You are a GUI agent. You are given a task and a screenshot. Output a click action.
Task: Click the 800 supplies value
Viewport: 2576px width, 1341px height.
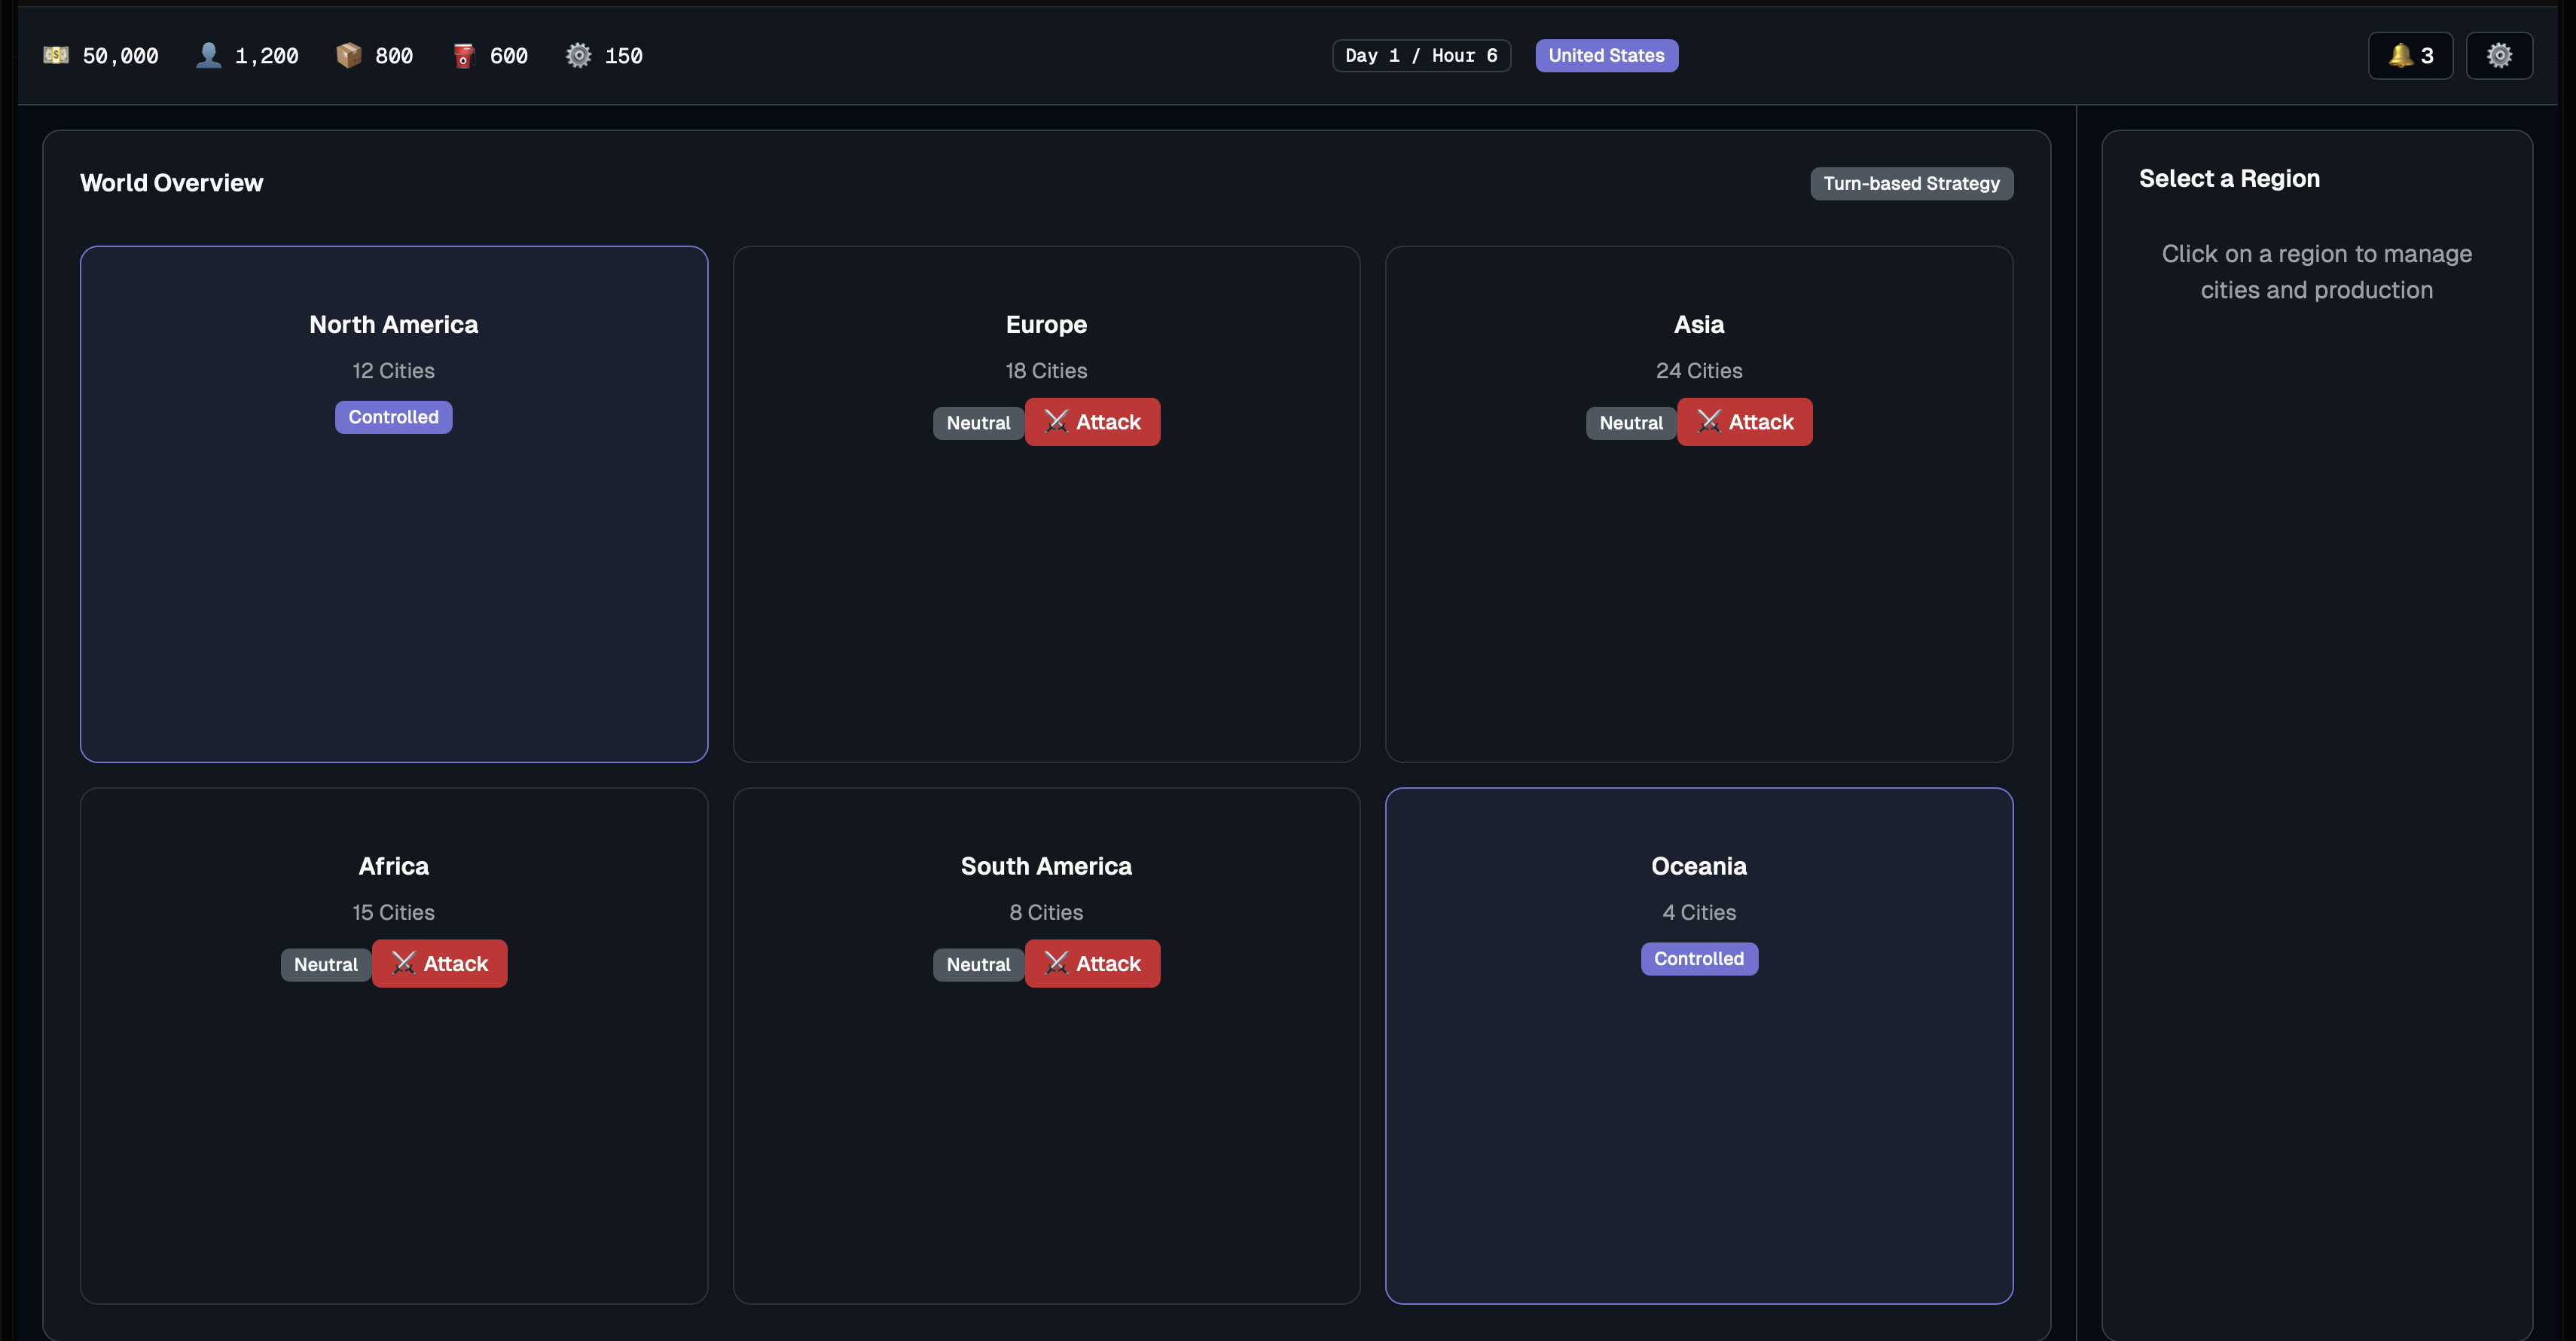(x=394, y=56)
